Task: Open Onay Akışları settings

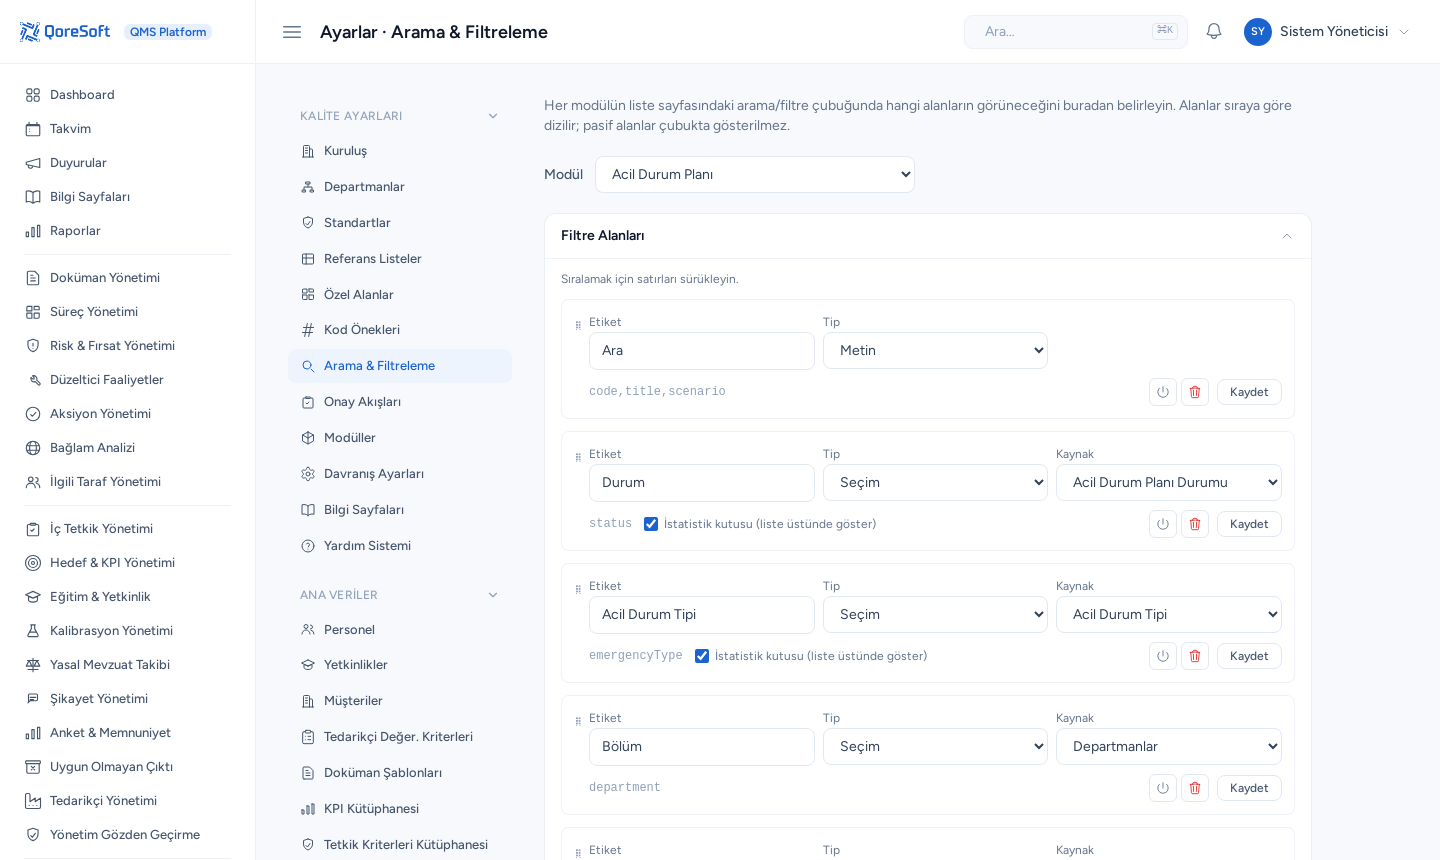Action: (x=400, y=402)
